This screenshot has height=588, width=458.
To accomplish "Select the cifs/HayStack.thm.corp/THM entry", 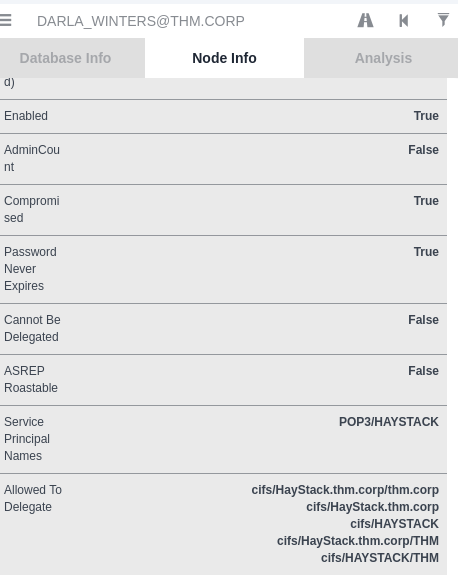I will [x=358, y=541].
